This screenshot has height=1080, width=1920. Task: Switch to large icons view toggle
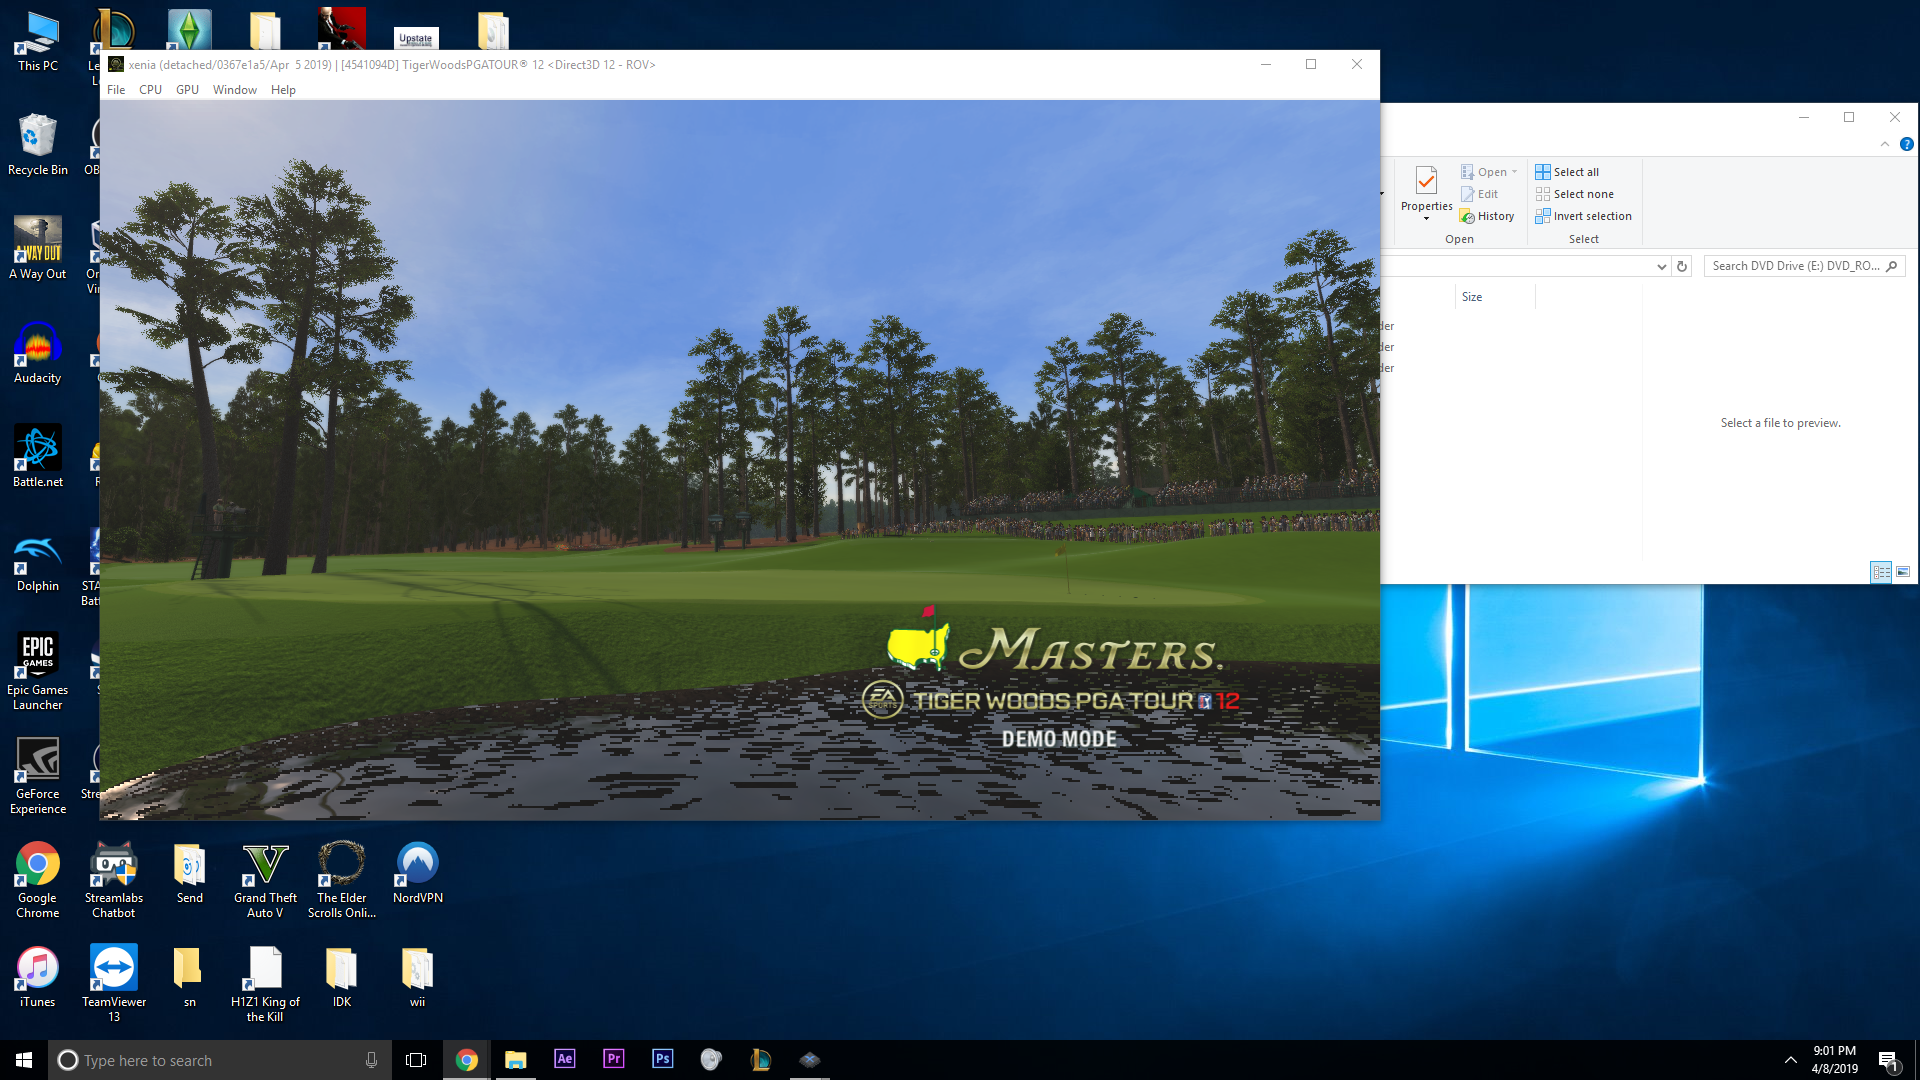[x=1903, y=572]
